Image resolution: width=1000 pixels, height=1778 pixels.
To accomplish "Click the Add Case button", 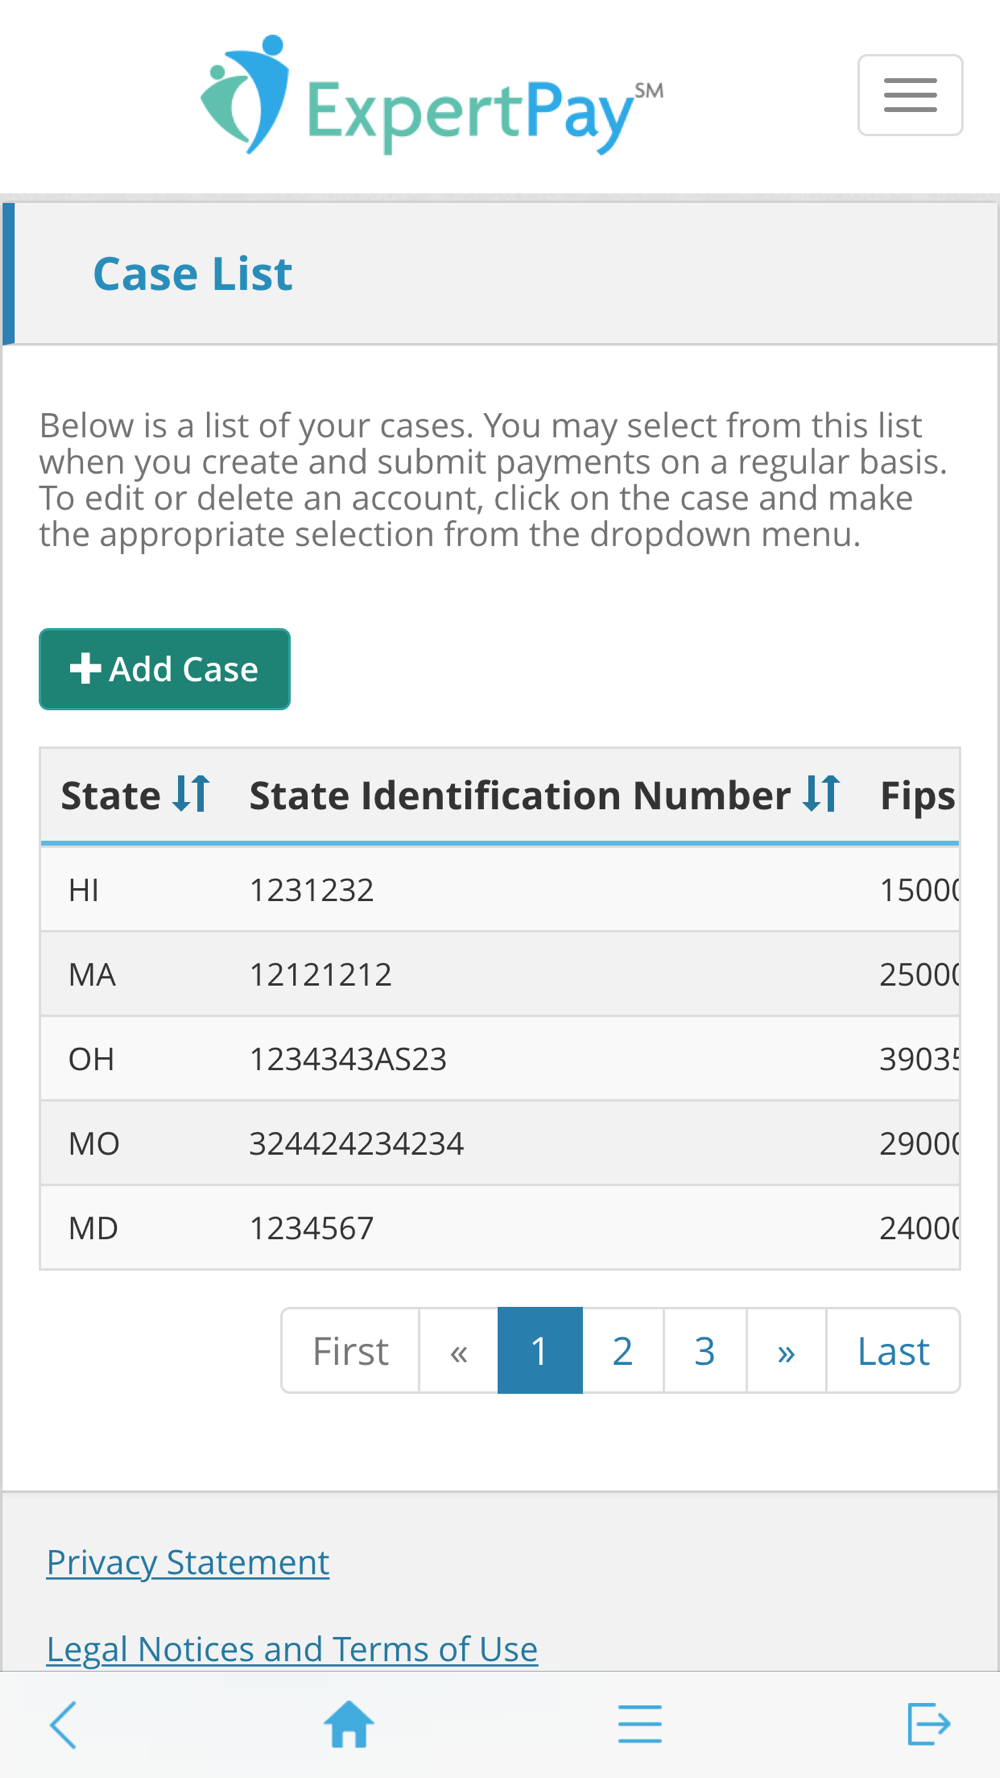I will point(165,669).
